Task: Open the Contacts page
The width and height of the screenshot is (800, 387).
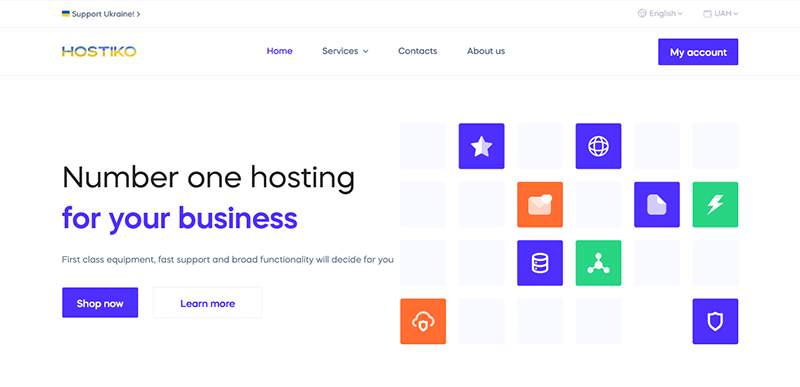Action: tap(417, 51)
